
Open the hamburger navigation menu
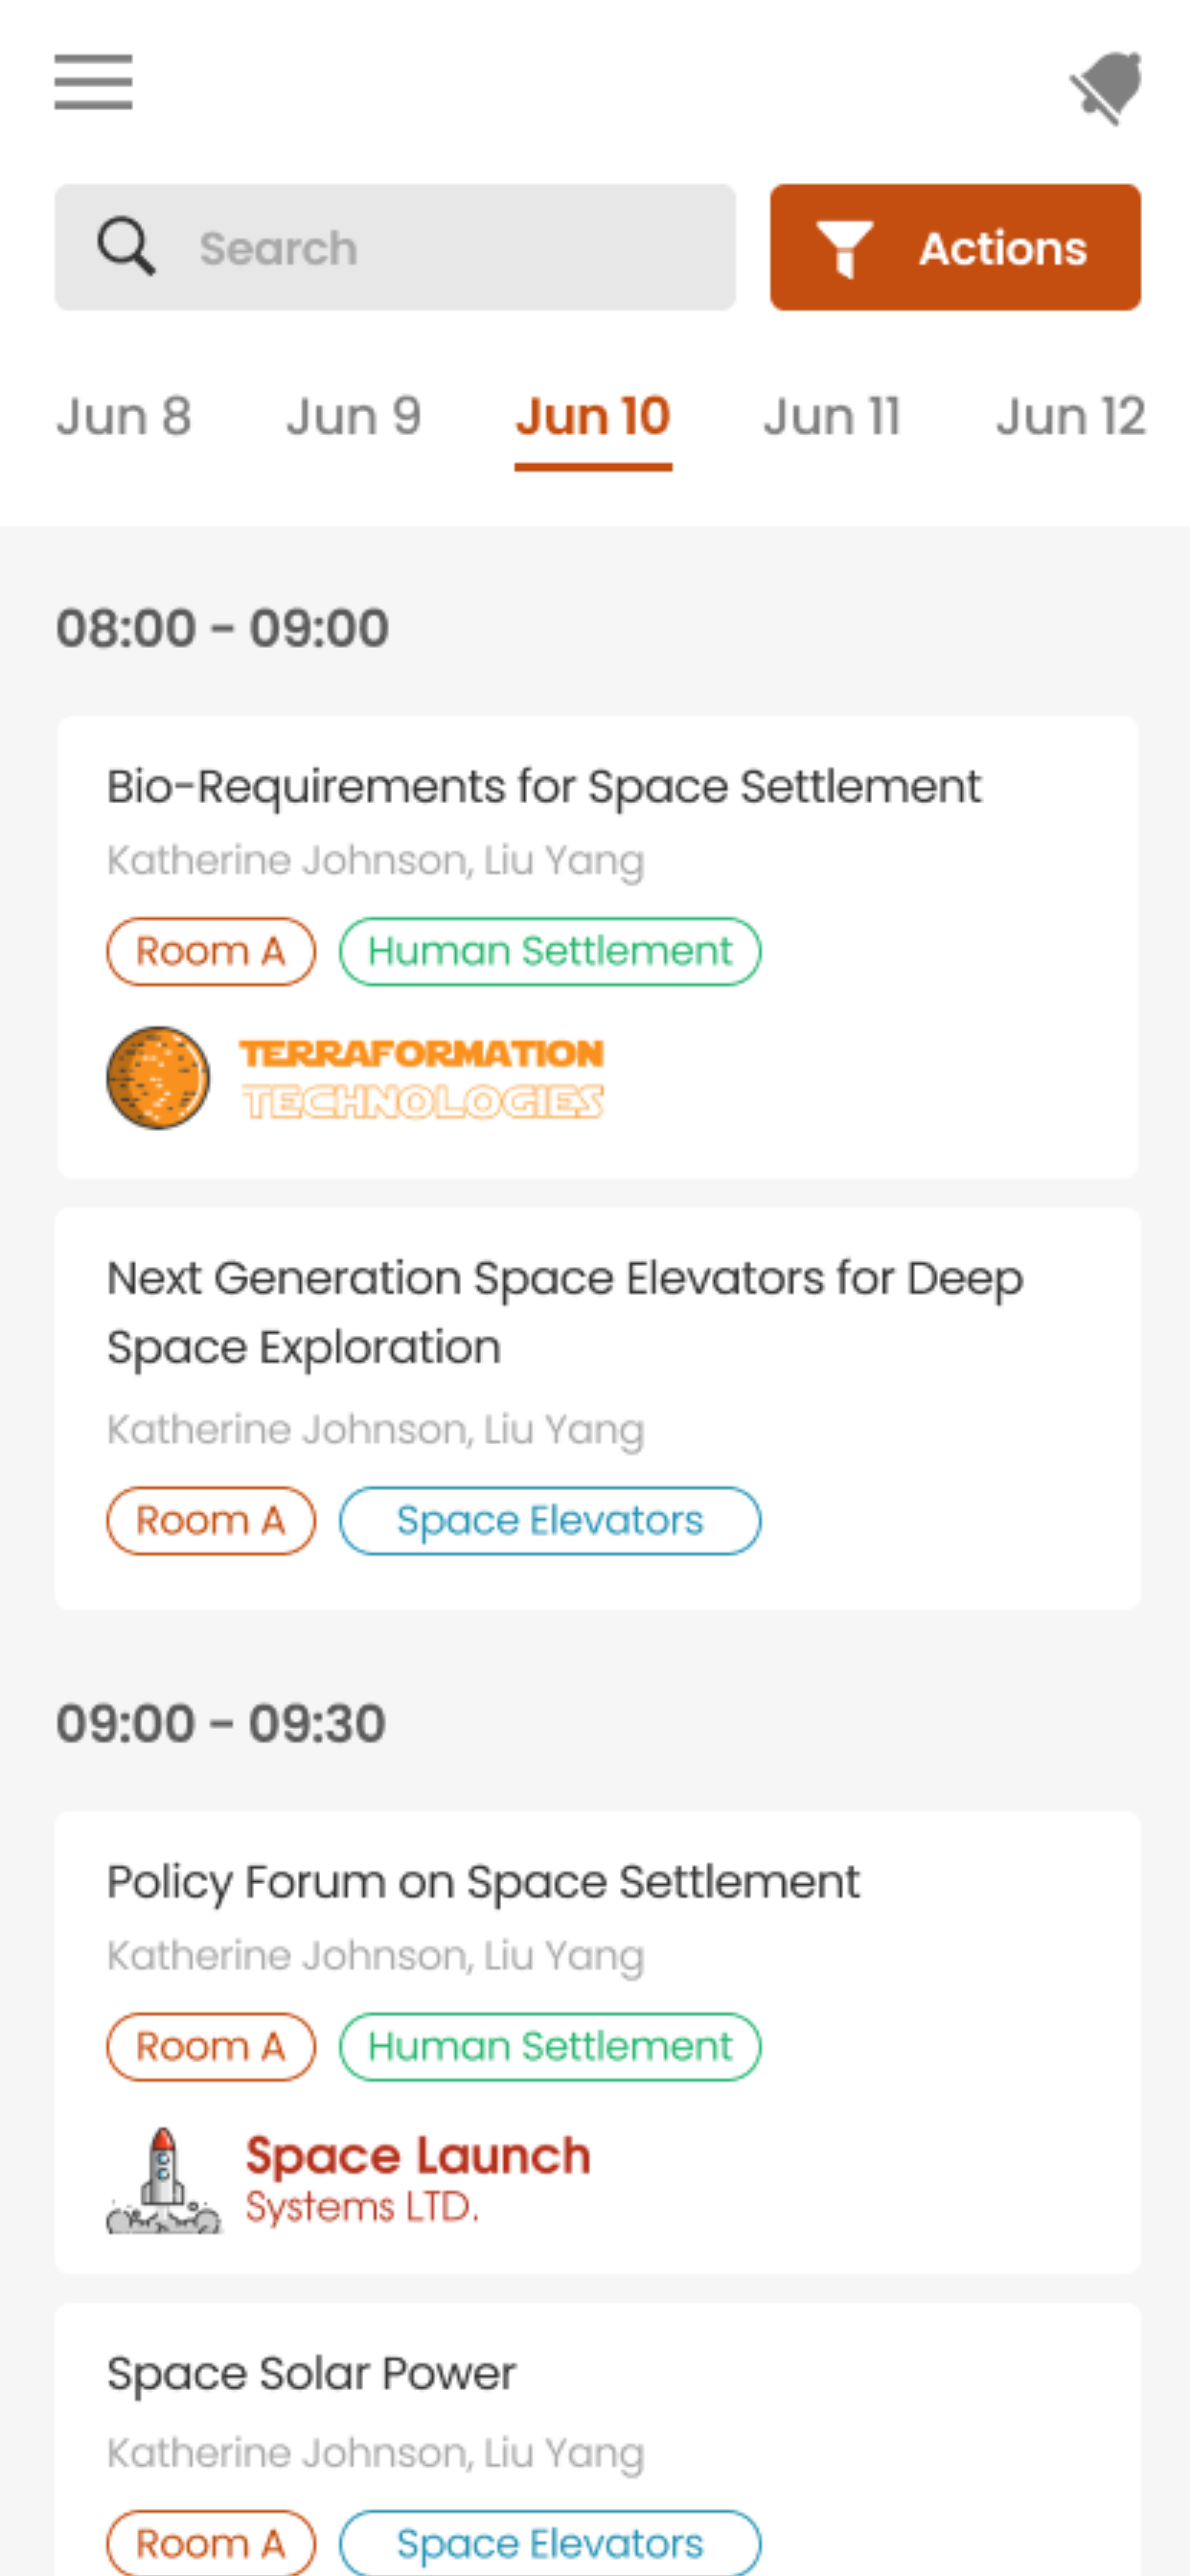93,82
